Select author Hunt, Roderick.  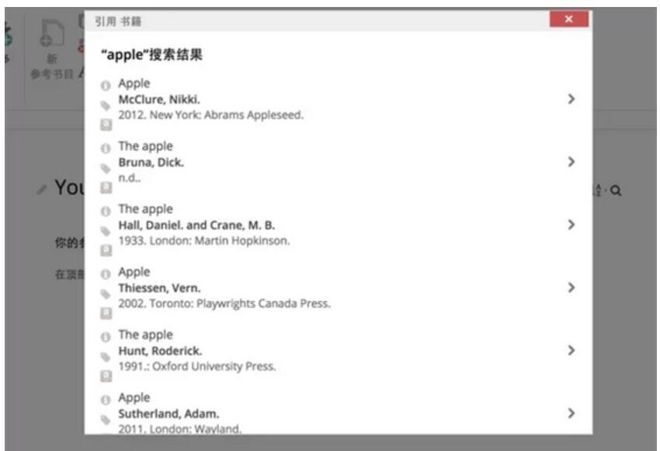point(160,351)
